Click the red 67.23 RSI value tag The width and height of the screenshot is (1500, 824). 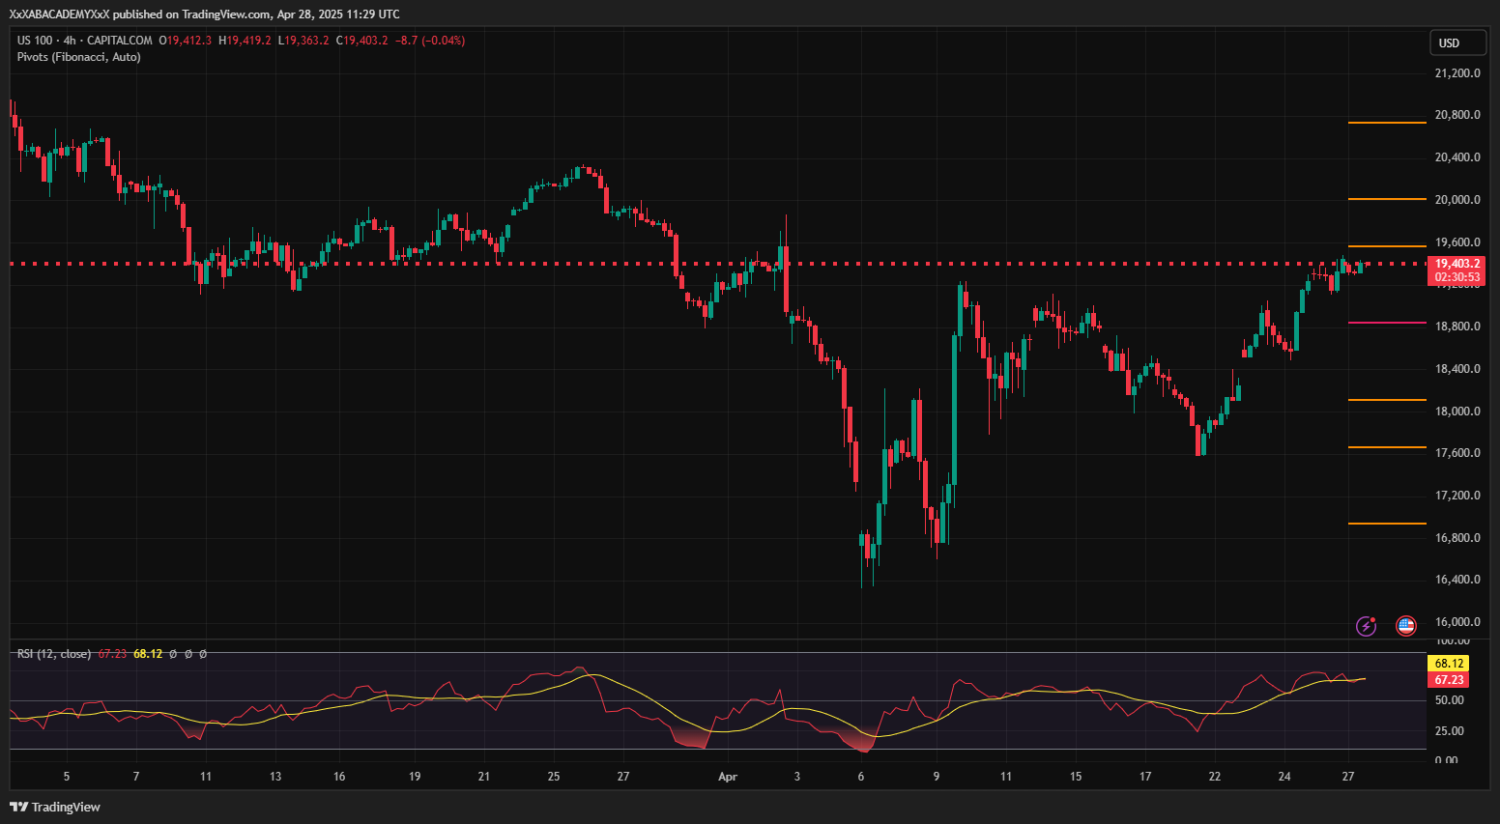click(1448, 680)
